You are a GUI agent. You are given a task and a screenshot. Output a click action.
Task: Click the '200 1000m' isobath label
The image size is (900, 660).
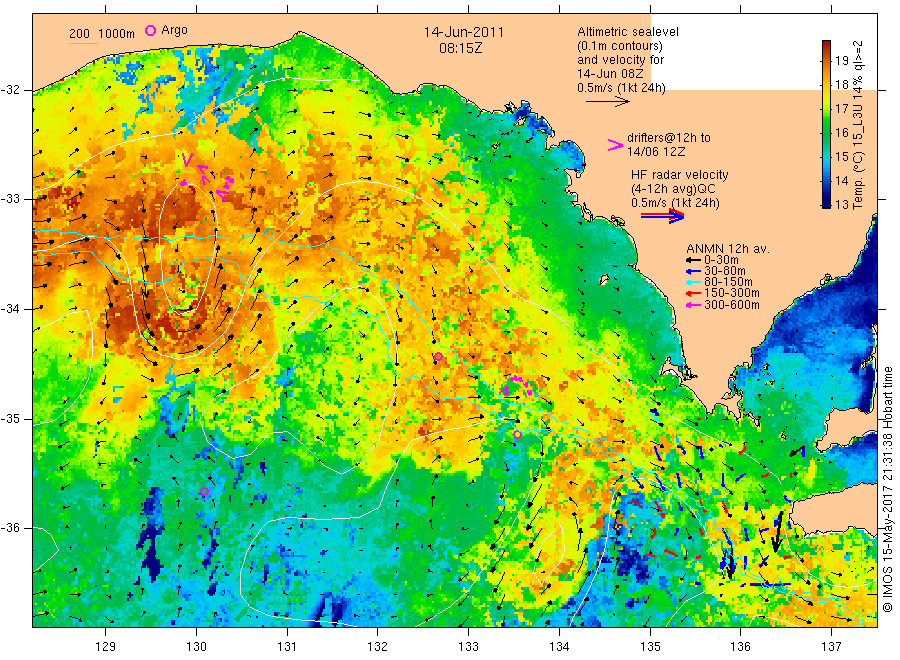(x=102, y=33)
